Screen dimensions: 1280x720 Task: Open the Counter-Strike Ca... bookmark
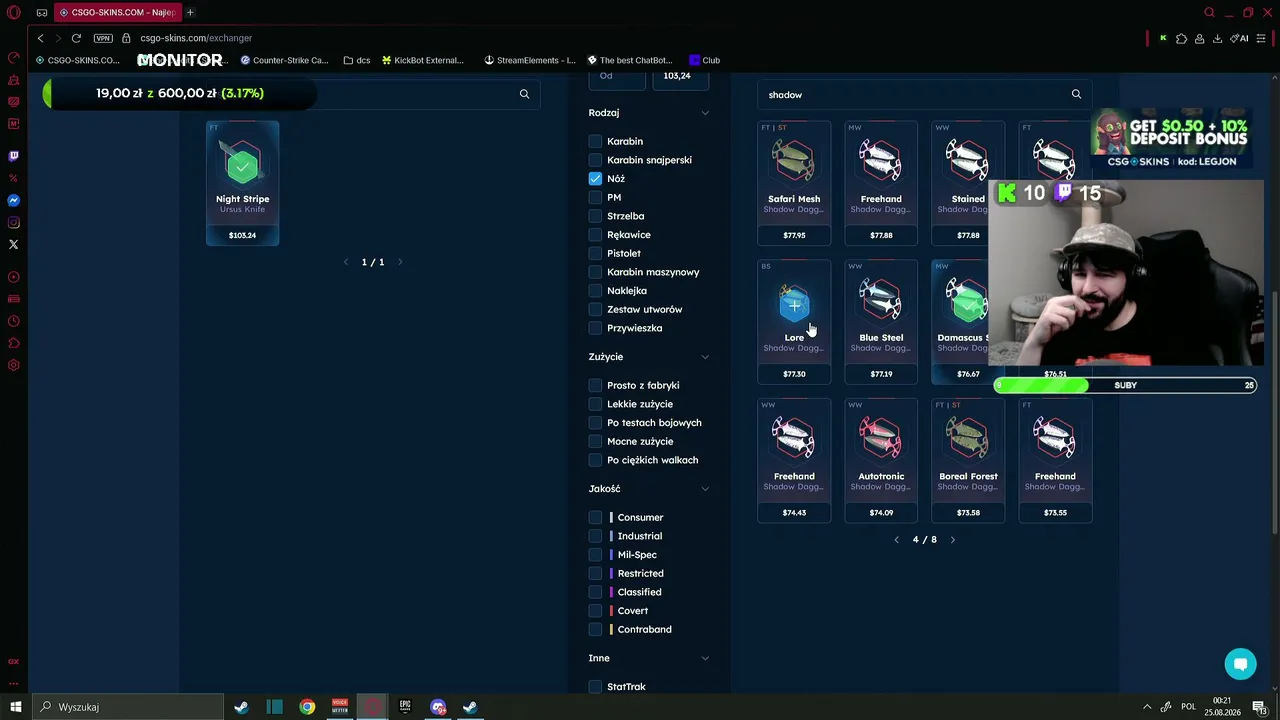click(x=284, y=60)
